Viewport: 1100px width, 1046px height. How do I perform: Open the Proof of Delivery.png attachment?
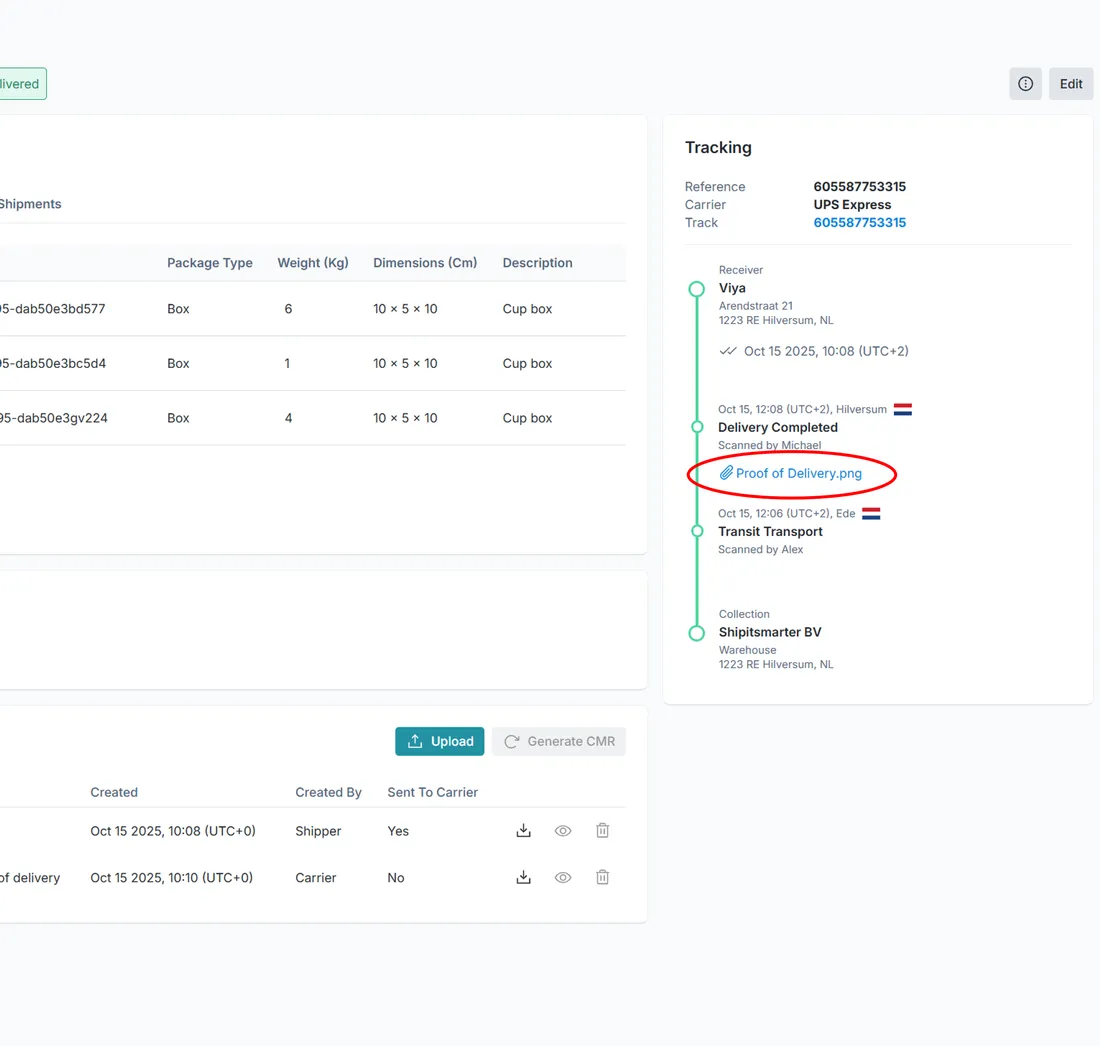point(798,474)
